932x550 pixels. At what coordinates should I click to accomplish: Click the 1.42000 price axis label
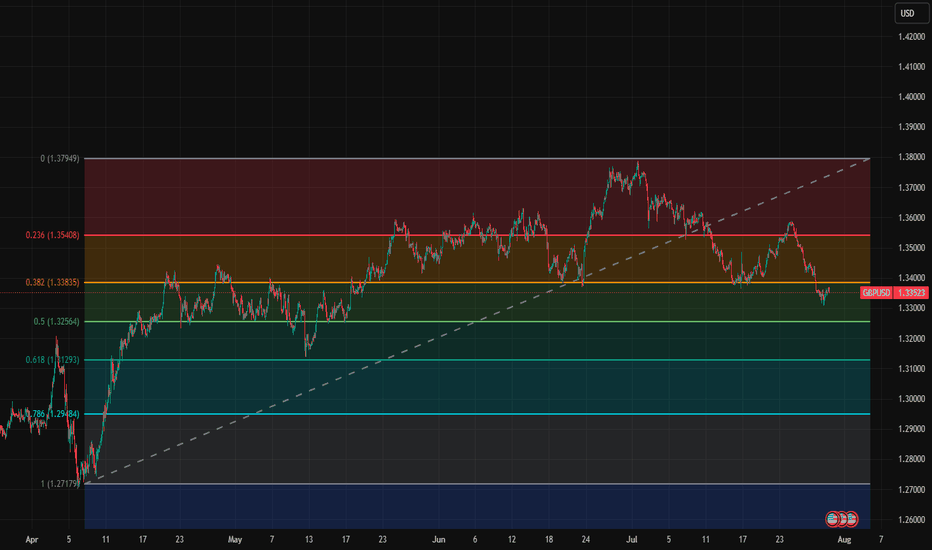tap(912, 37)
